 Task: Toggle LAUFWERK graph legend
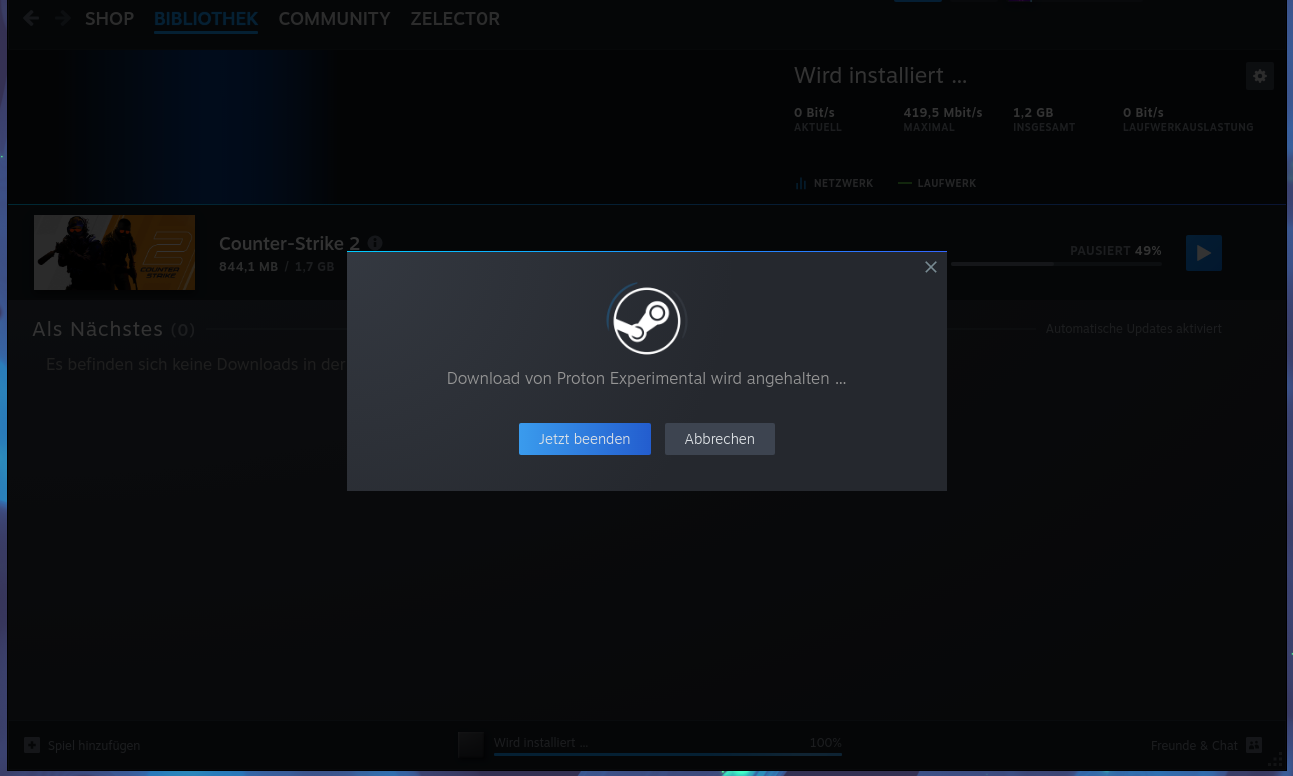tap(937, 183)
